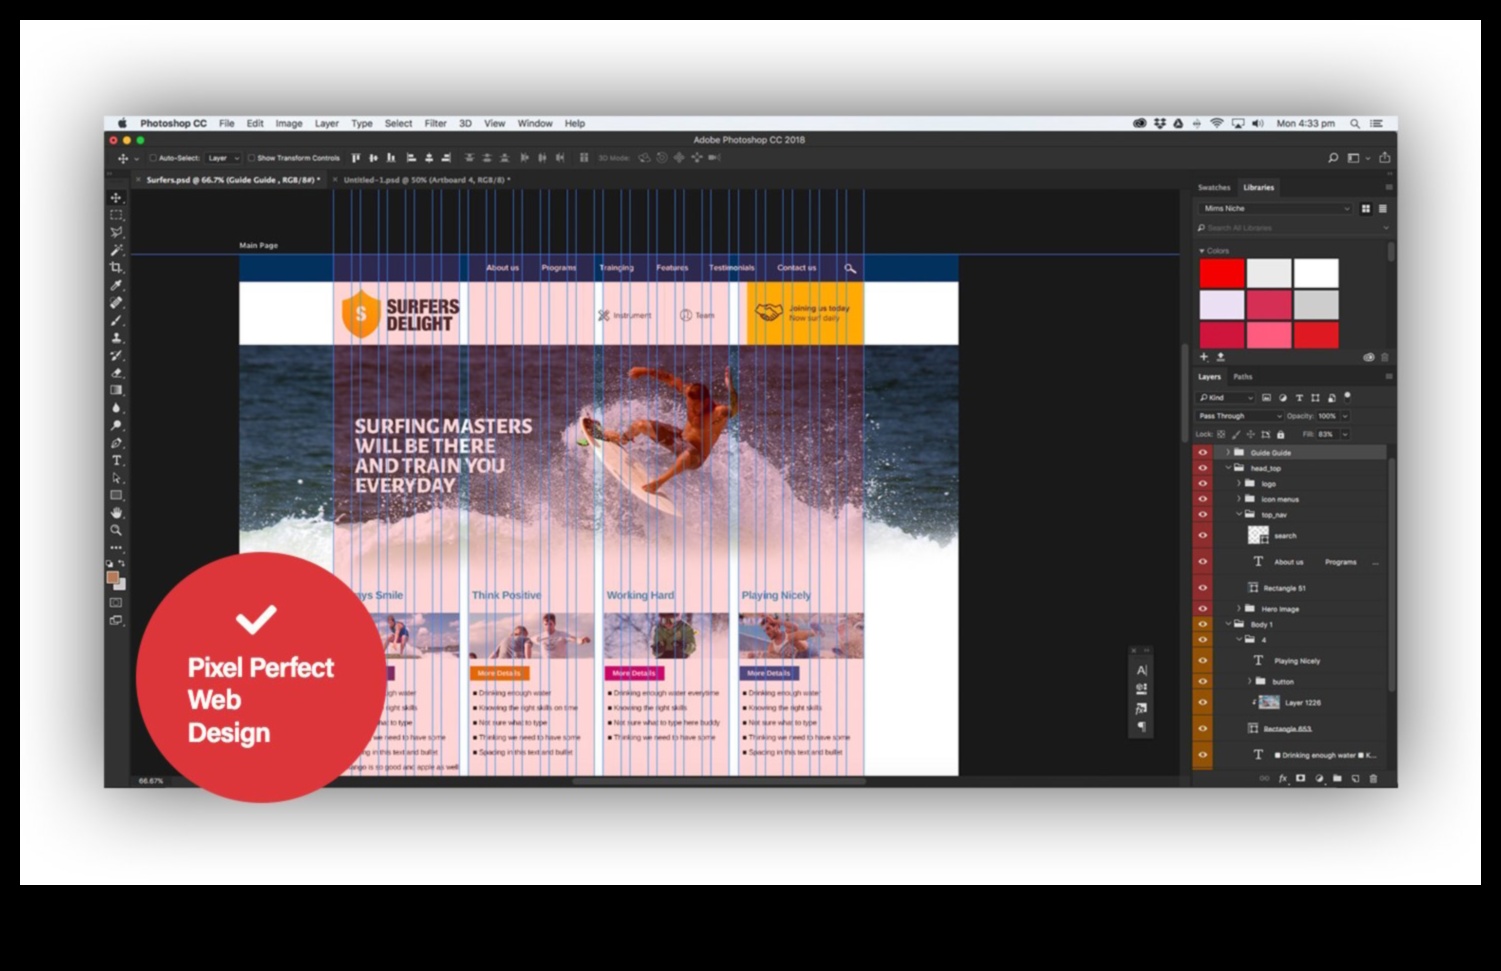Select the Move tool

pyautogui.click(x=117, y=199)
